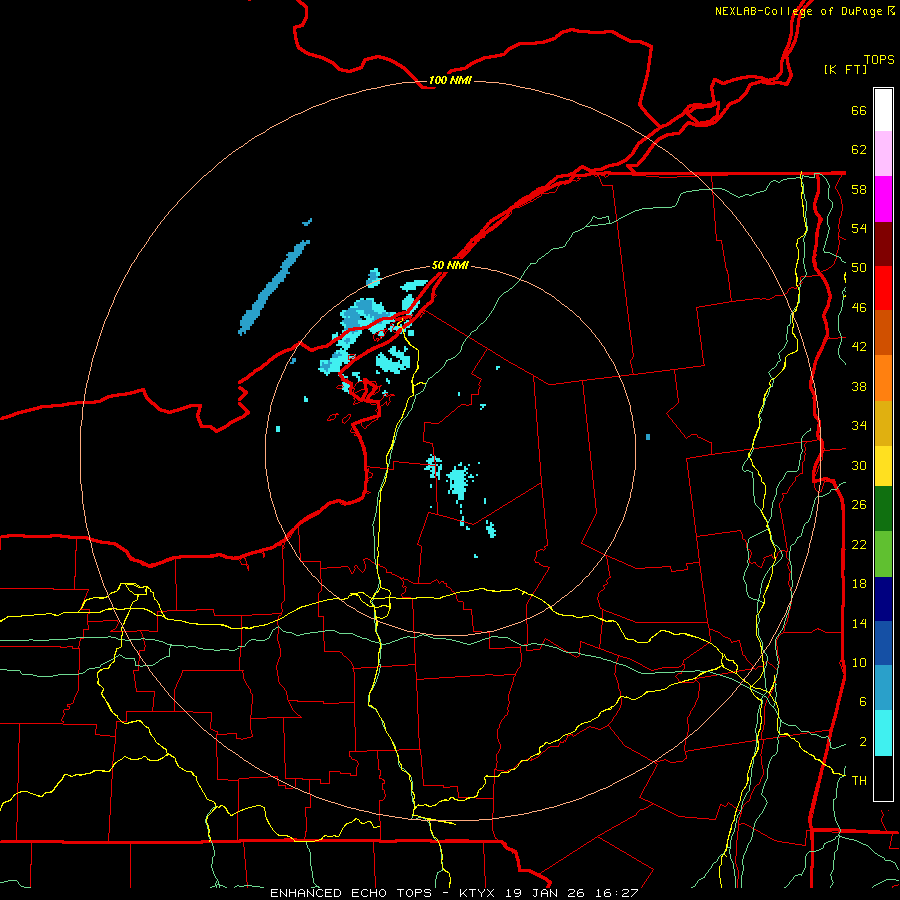Click the legend value "10"
900x900 pixels.
tap(859, 662)
